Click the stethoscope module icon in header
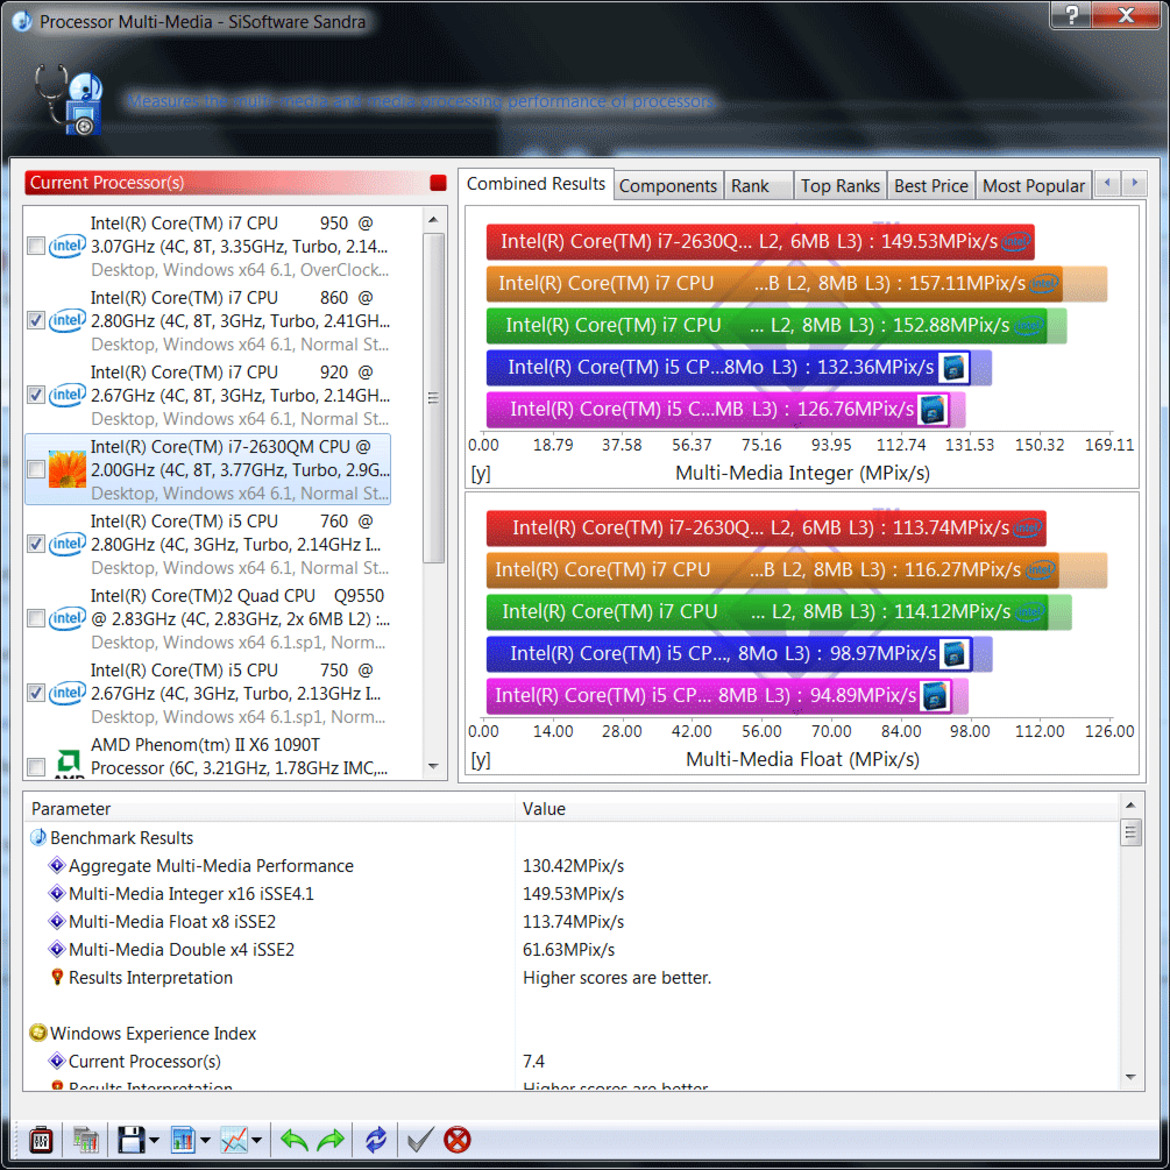 tap(68, 100)
